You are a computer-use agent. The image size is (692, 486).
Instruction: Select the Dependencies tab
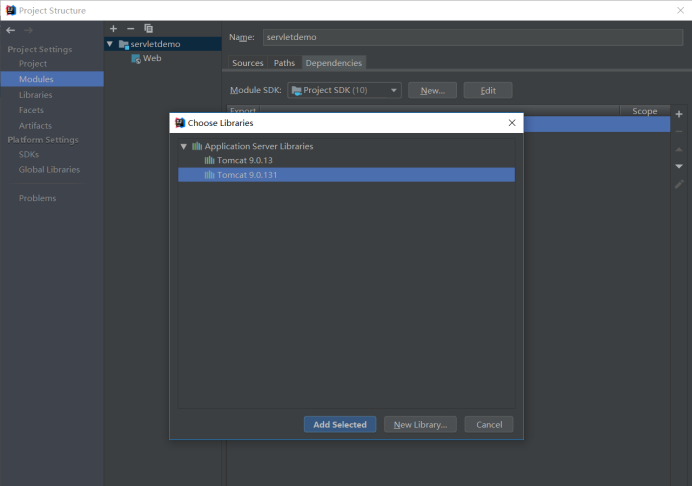[x=334, y=63]
